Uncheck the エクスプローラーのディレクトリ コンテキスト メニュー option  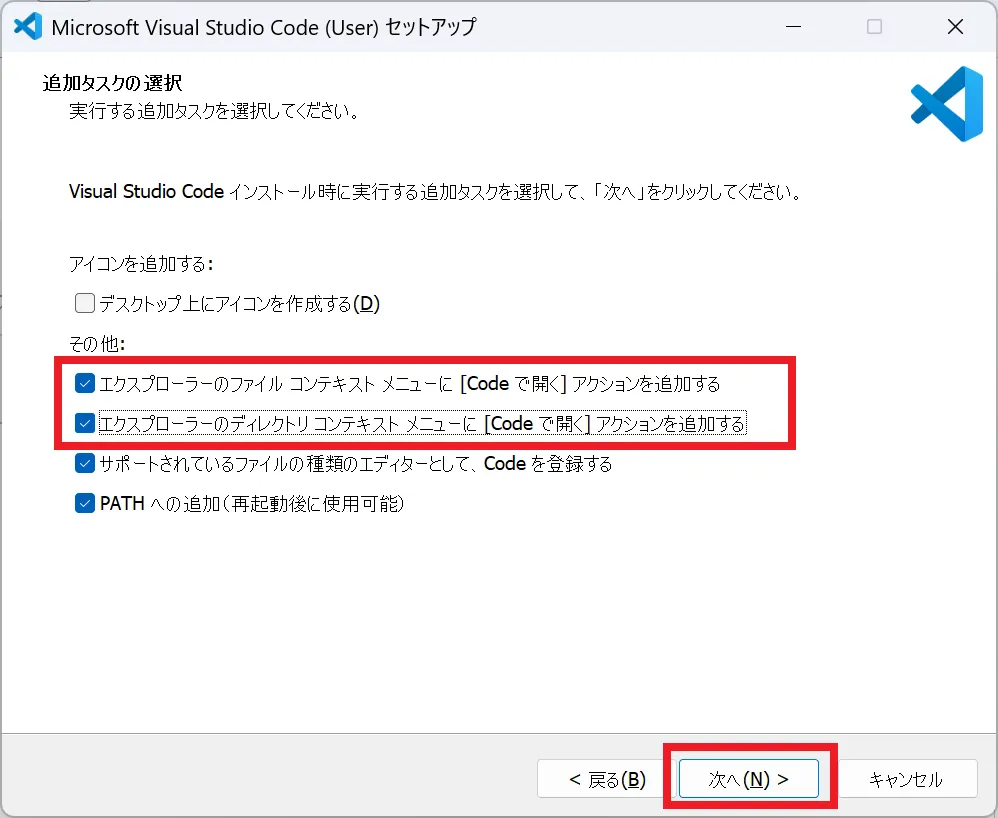click(85, 424)
